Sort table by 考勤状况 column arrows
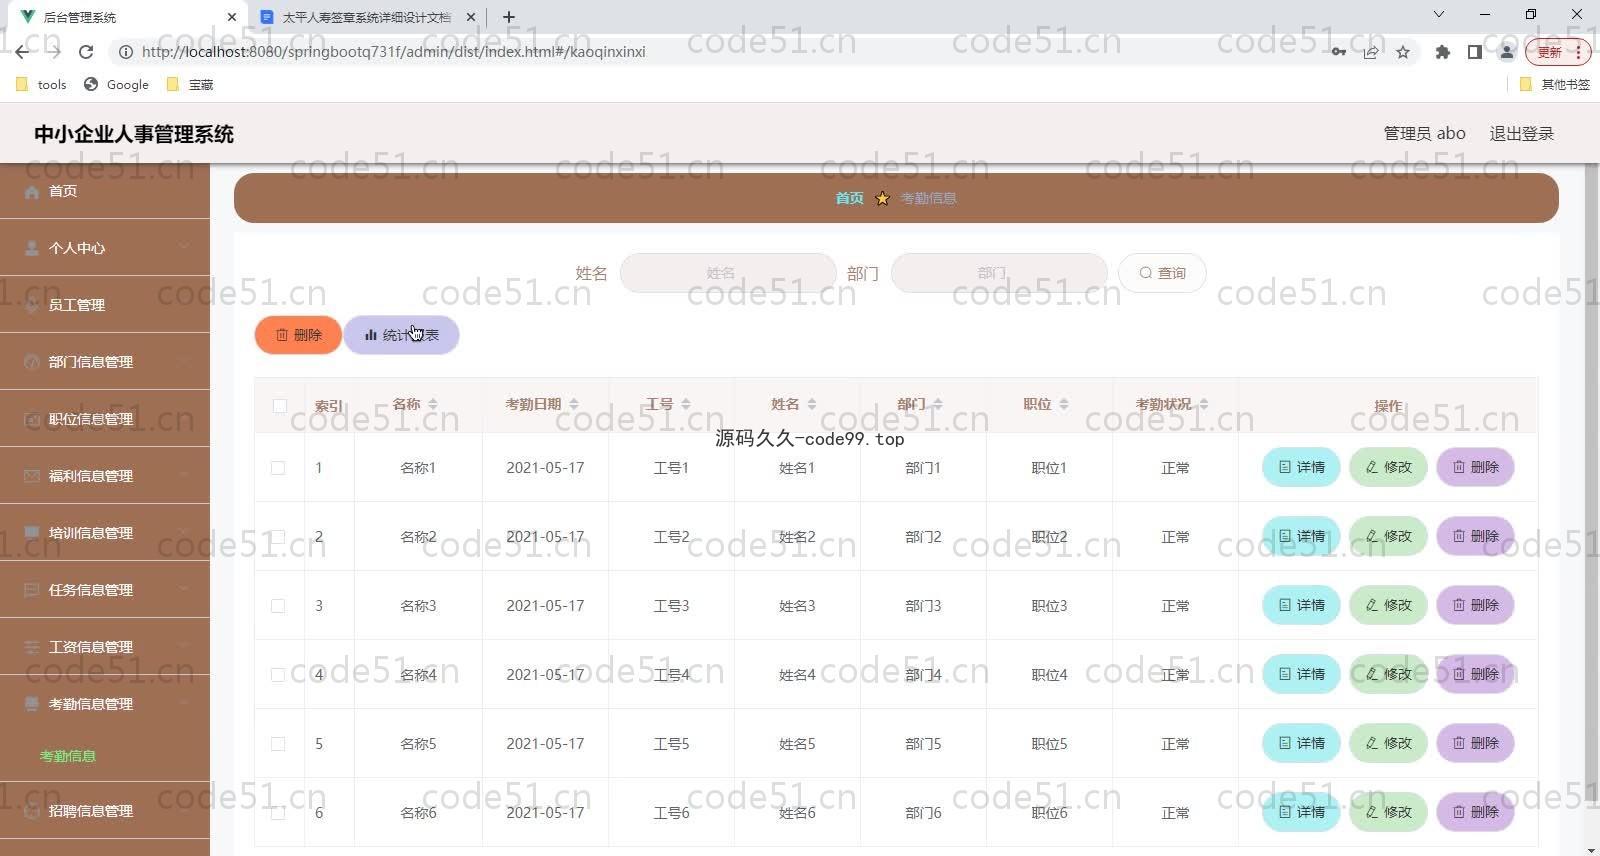1600x856 pixels. [x=1203, y=404]
